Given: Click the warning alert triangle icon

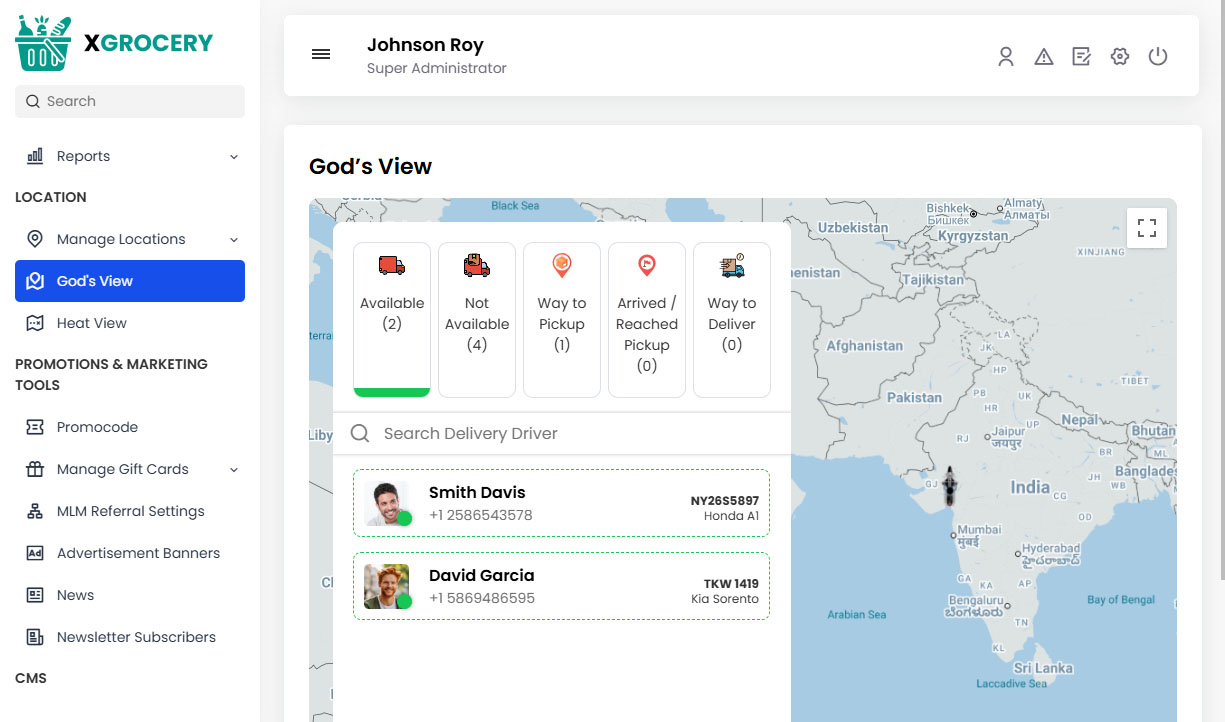Looking at the screenshot, I should 1044,57.
